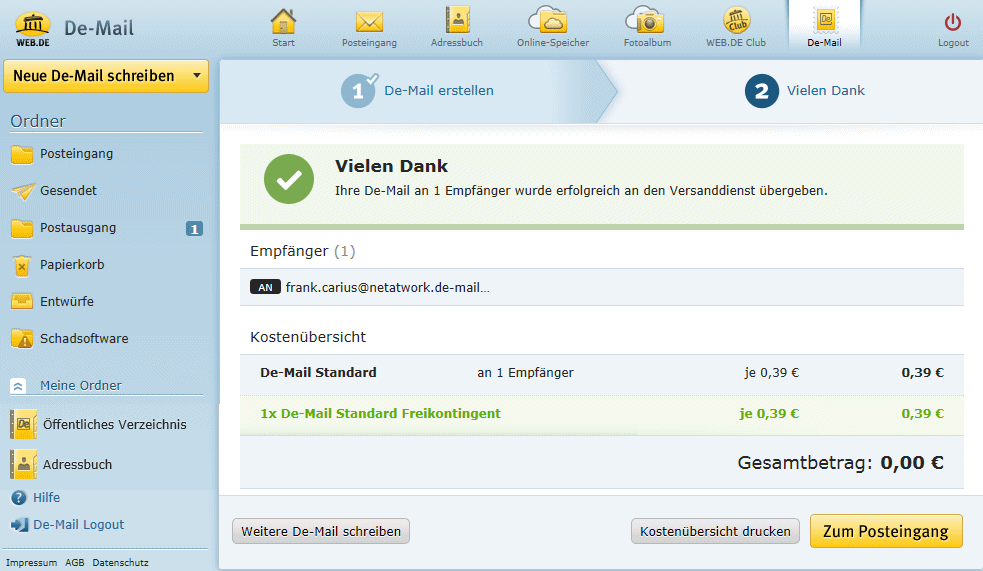Click the Kostenübersicht heading
The image size is (983, 571).
[308, 337]
